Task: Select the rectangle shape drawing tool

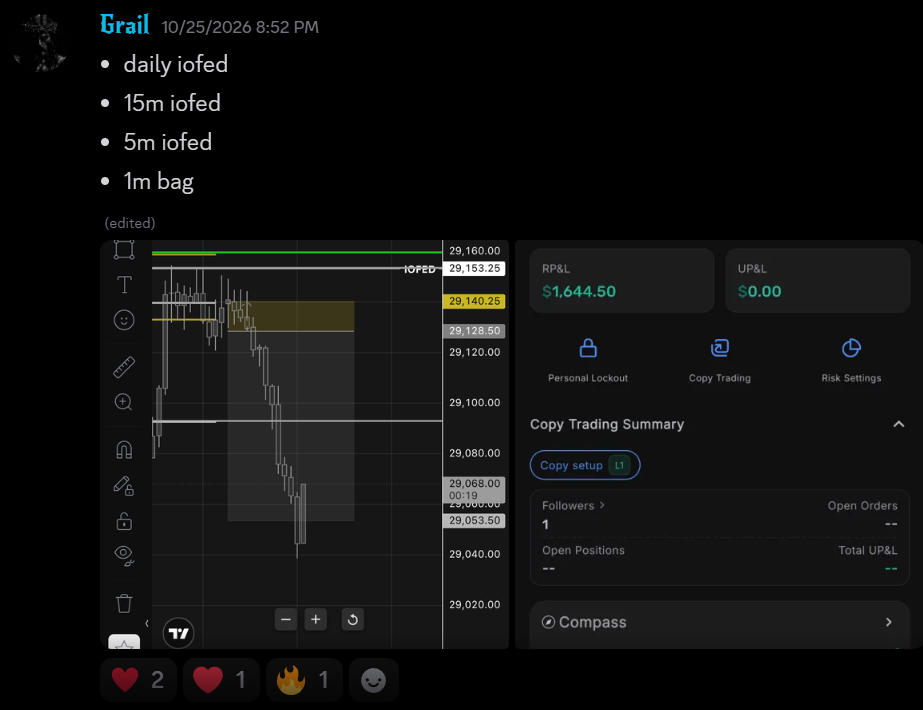Action: pyautogui.click(x=124, y=250)
